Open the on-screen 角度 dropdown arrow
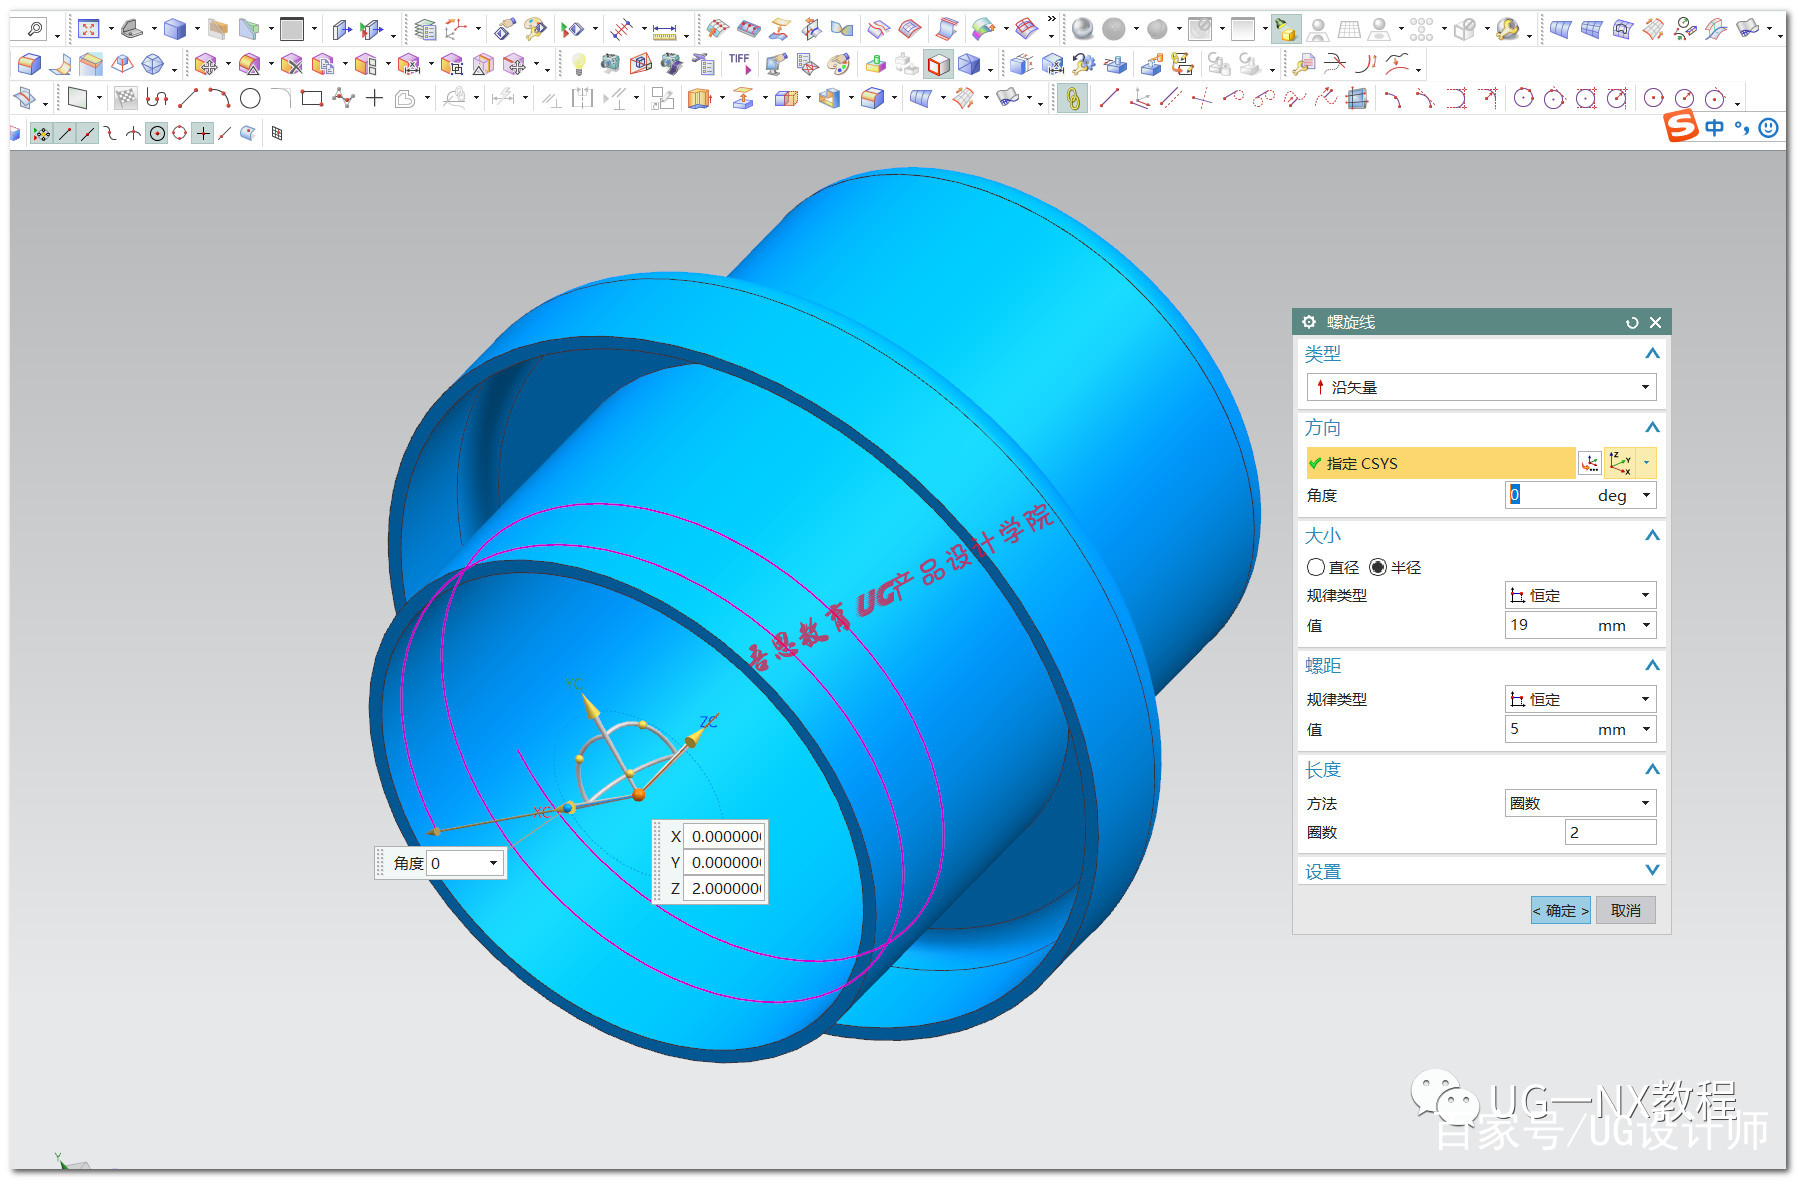1797x1180 pixels. pyautogui.click(x=493, y=863)
